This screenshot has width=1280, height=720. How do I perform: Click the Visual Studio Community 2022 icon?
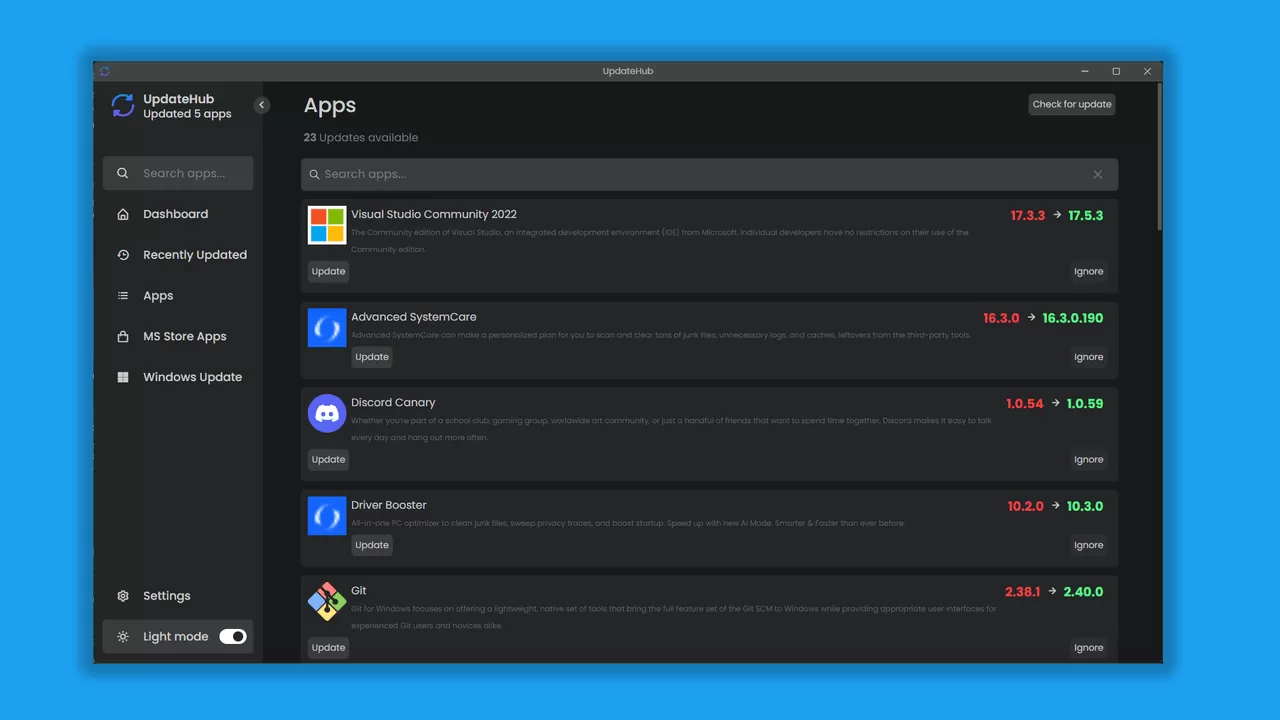[x=326, y=225]
